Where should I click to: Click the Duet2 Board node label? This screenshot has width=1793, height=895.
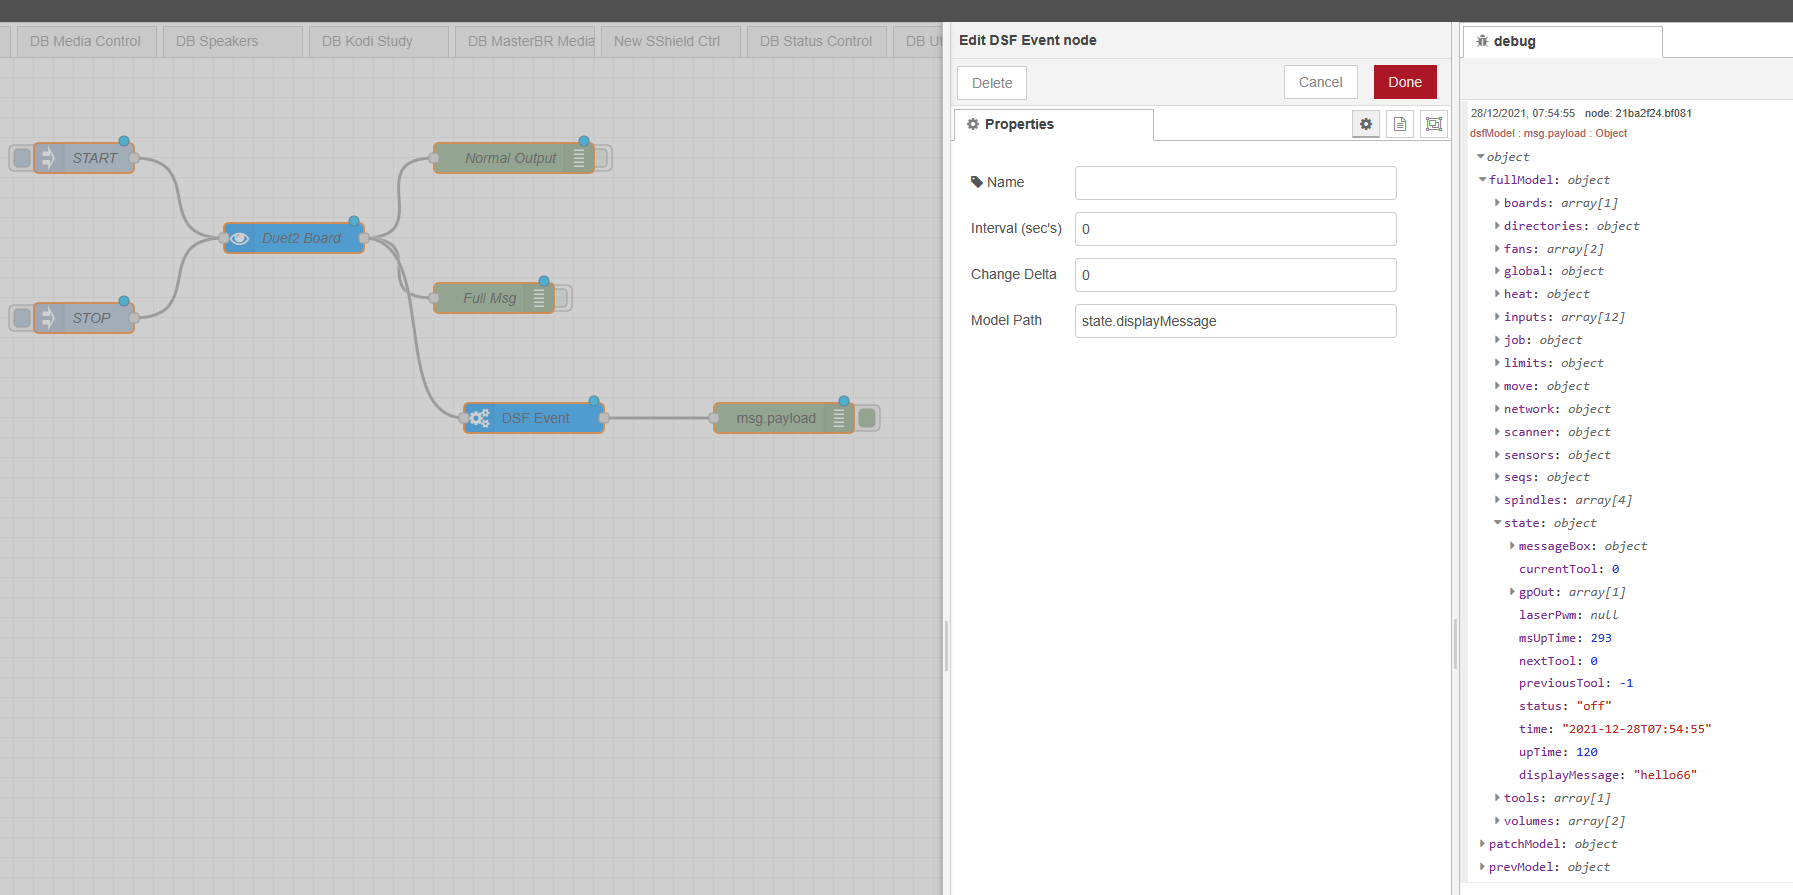coord(301,238)
